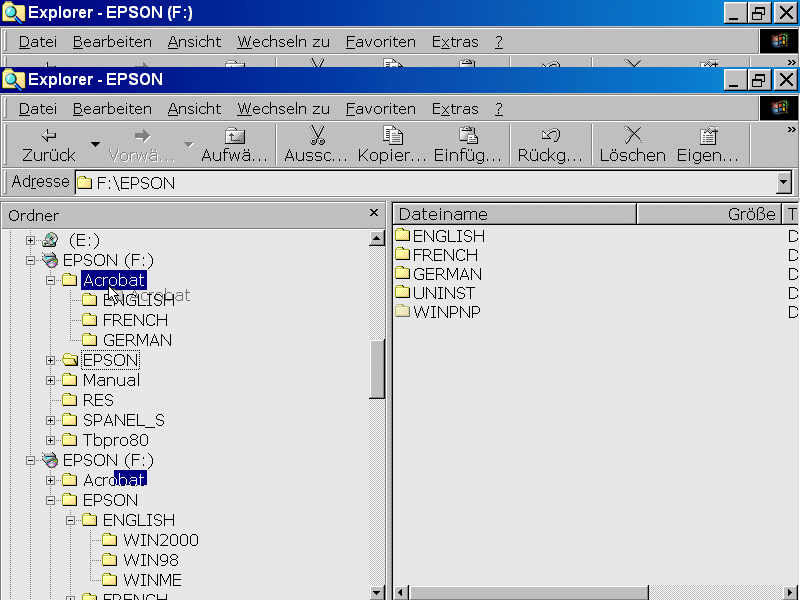The image size is (800, 600).
Task: Click the Rückgängig undo icon
Action: 550,136
